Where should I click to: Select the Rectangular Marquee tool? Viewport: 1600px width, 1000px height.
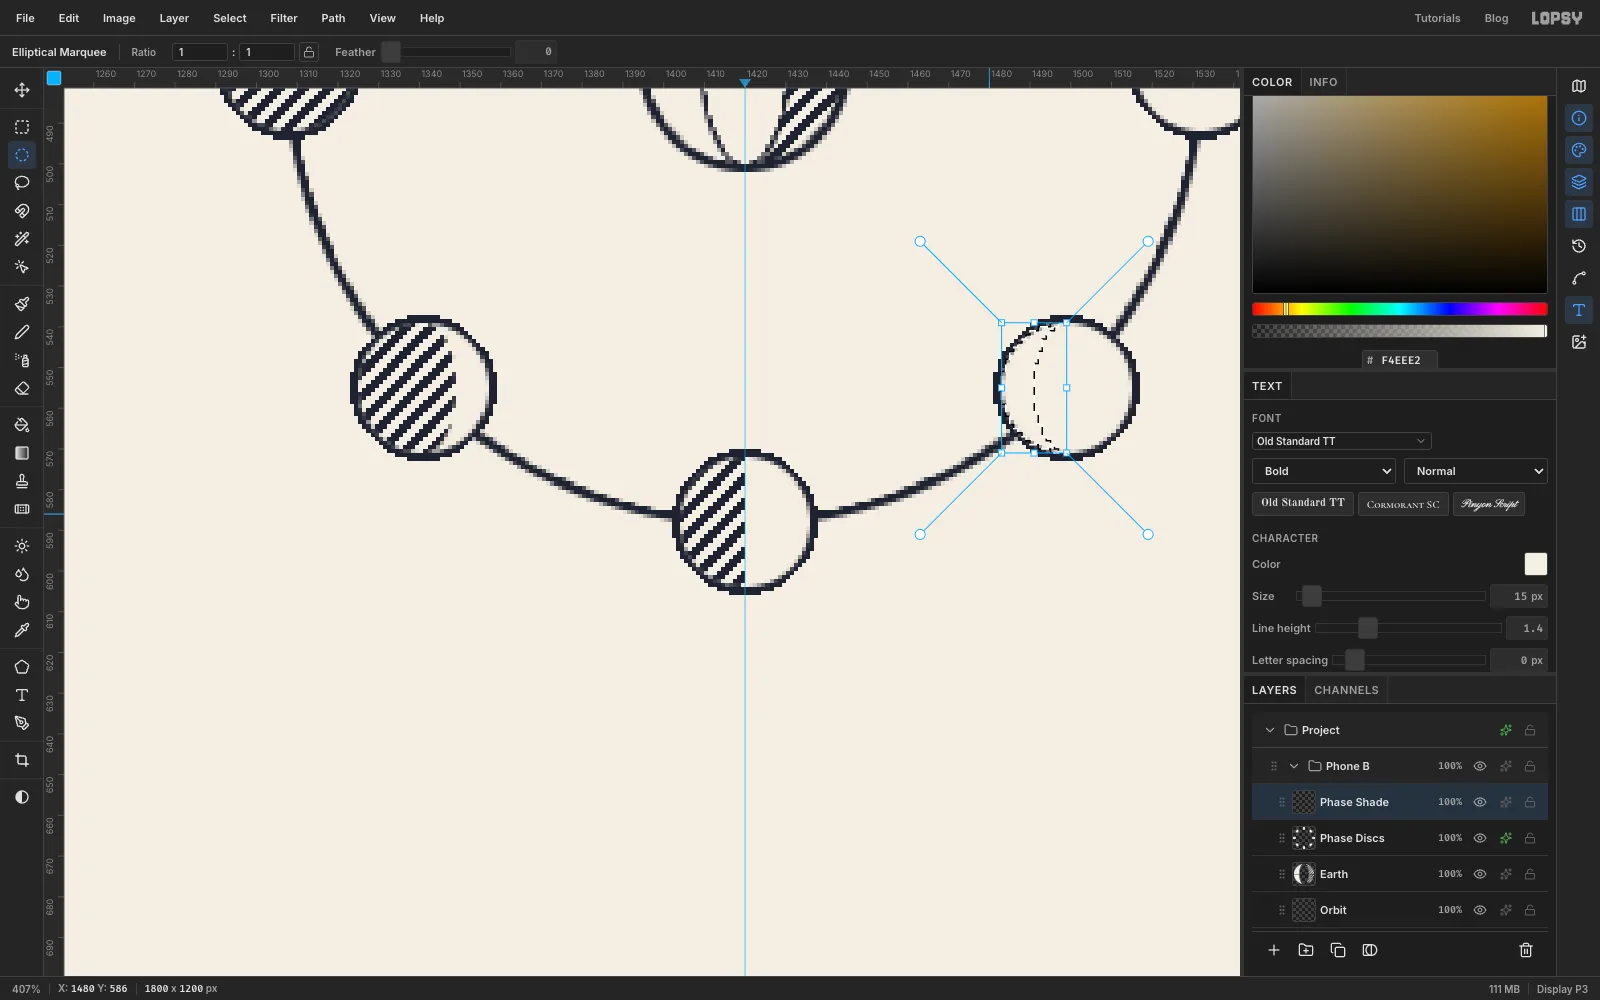22,127
